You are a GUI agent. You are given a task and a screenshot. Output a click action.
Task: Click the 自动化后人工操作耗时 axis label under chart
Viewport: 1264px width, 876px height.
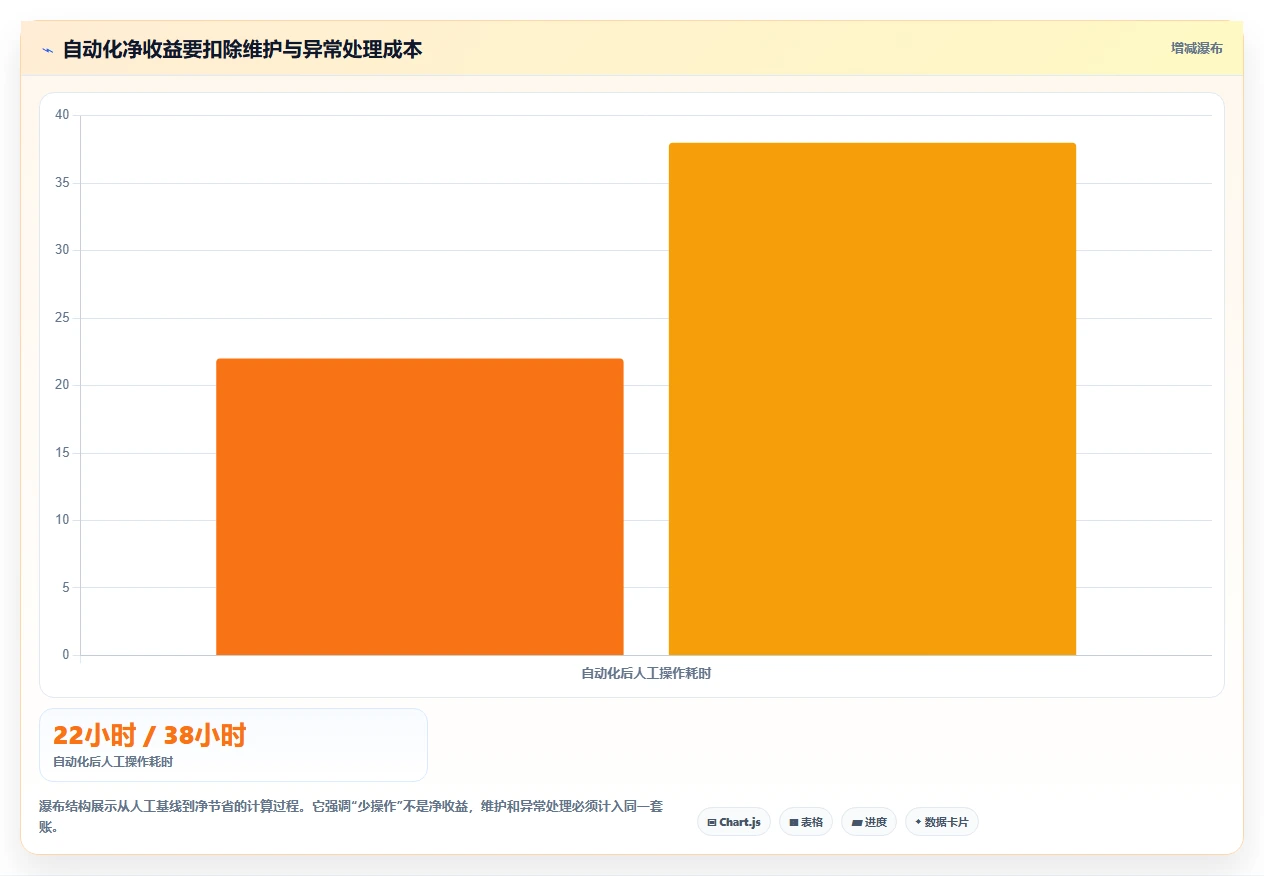646,673
